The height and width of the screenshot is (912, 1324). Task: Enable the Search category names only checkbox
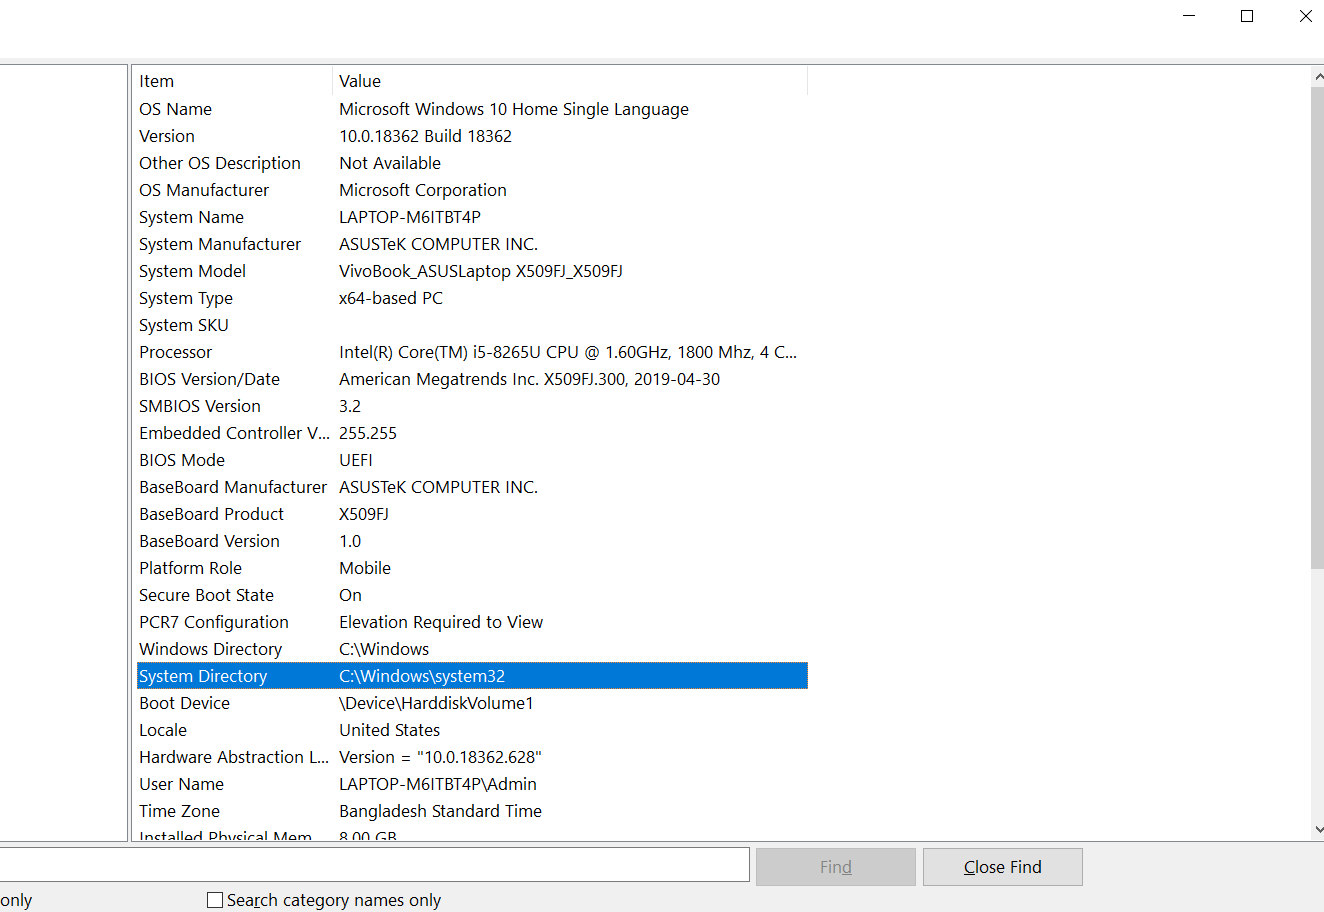point(214,899)
